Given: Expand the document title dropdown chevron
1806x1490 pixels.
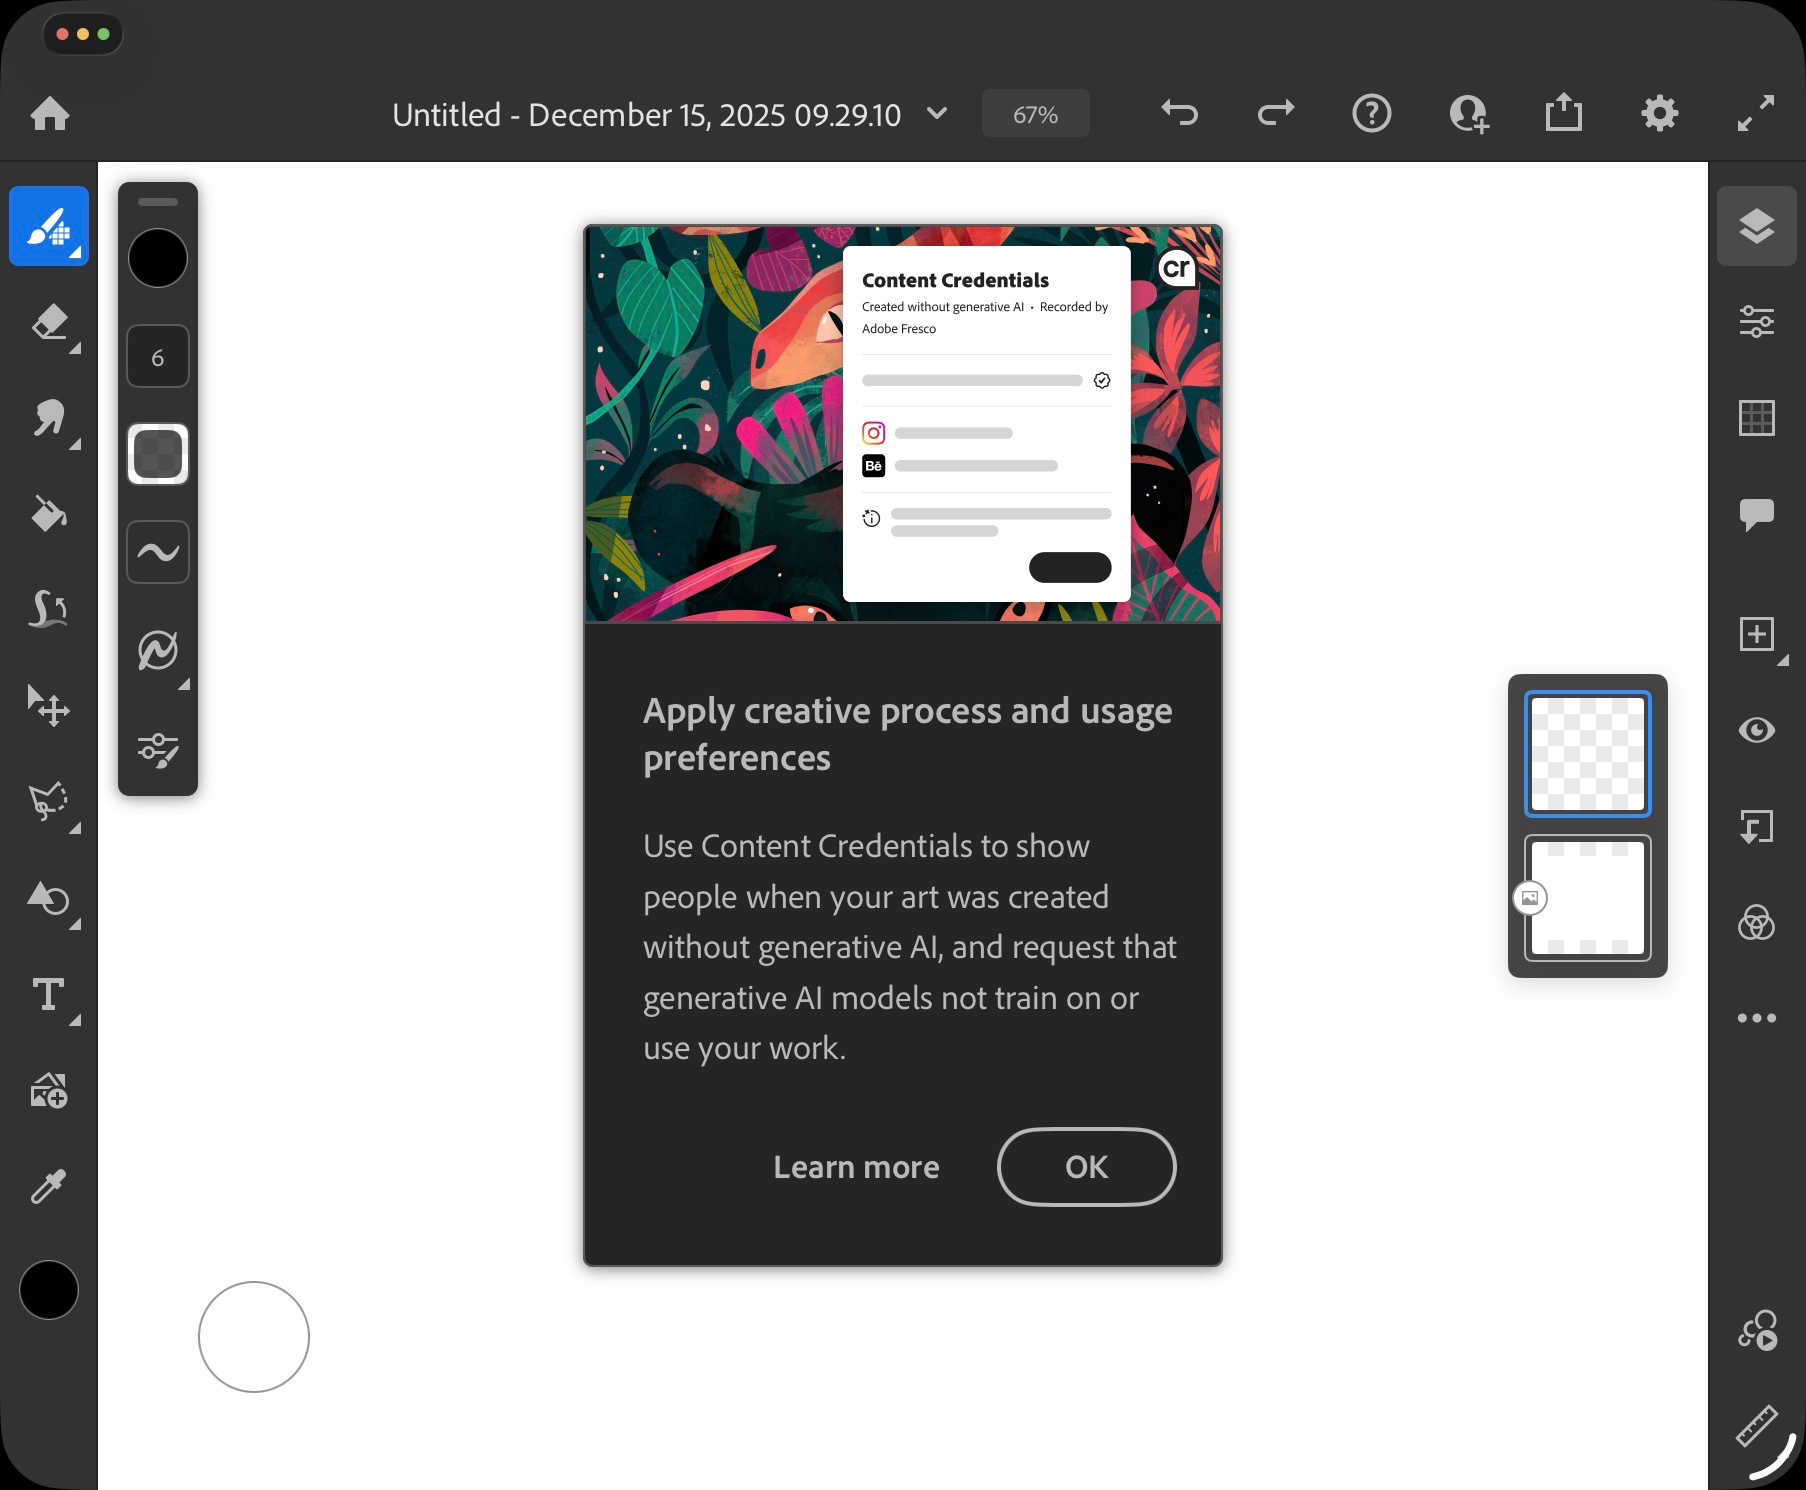Looking at the screenshot, I should point(937,114).
